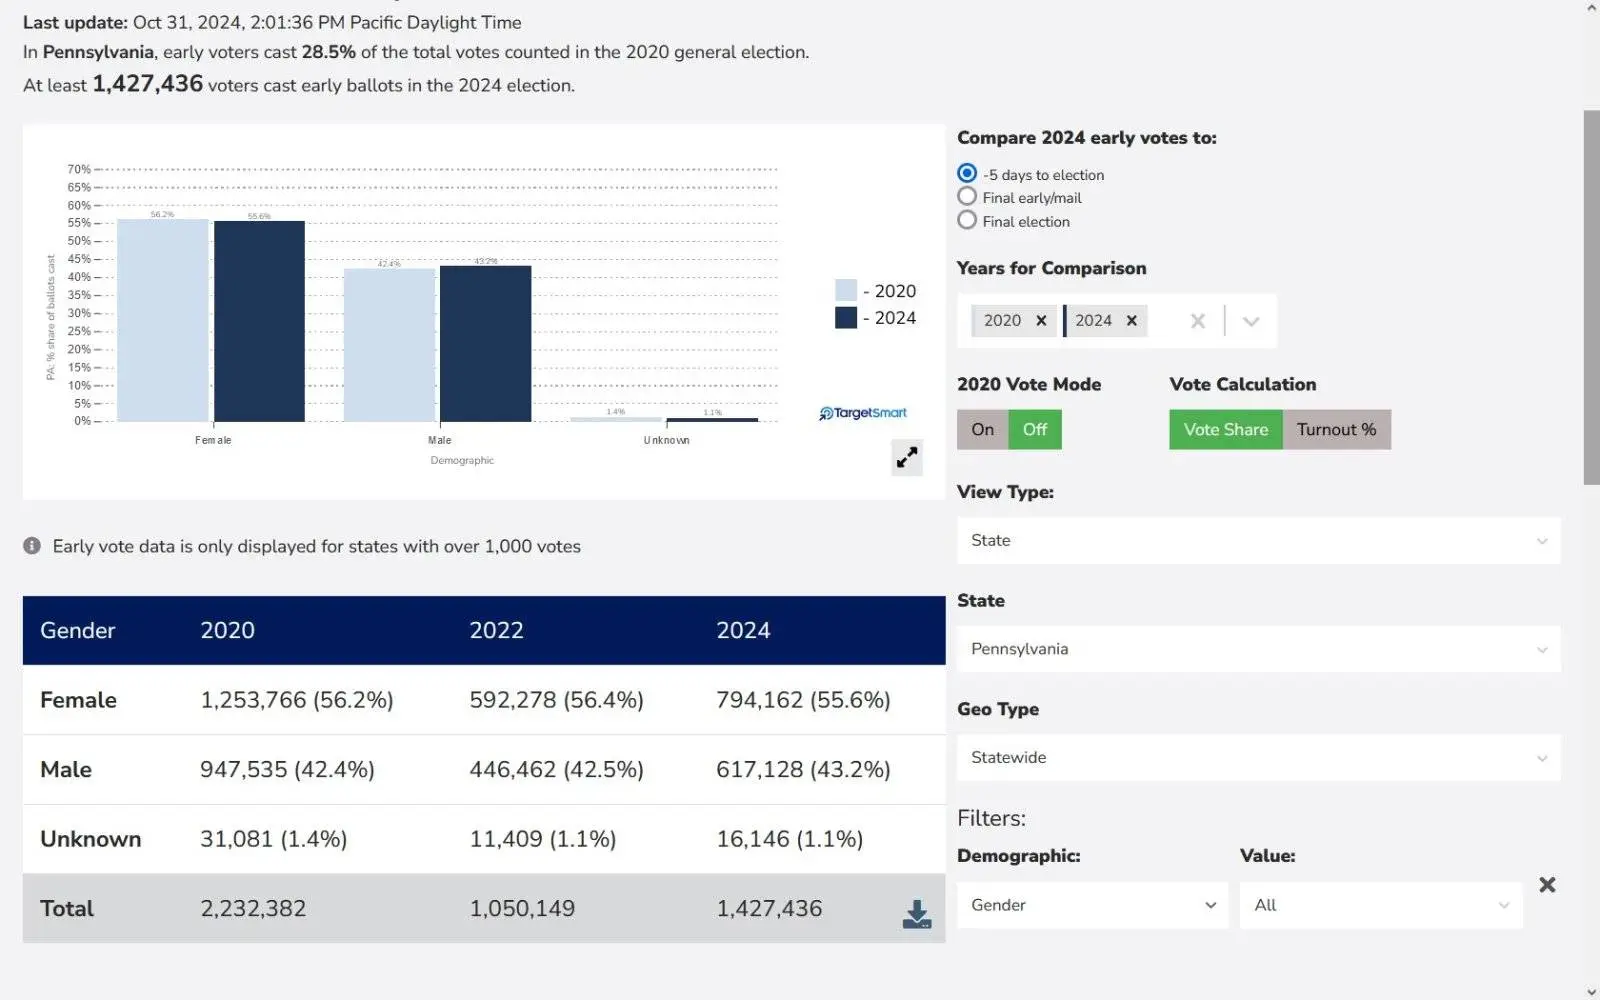The height and width of the screenshot is (1000, 1600).
Task: Clear all selected comparison years
Action: click(1197, 321)
